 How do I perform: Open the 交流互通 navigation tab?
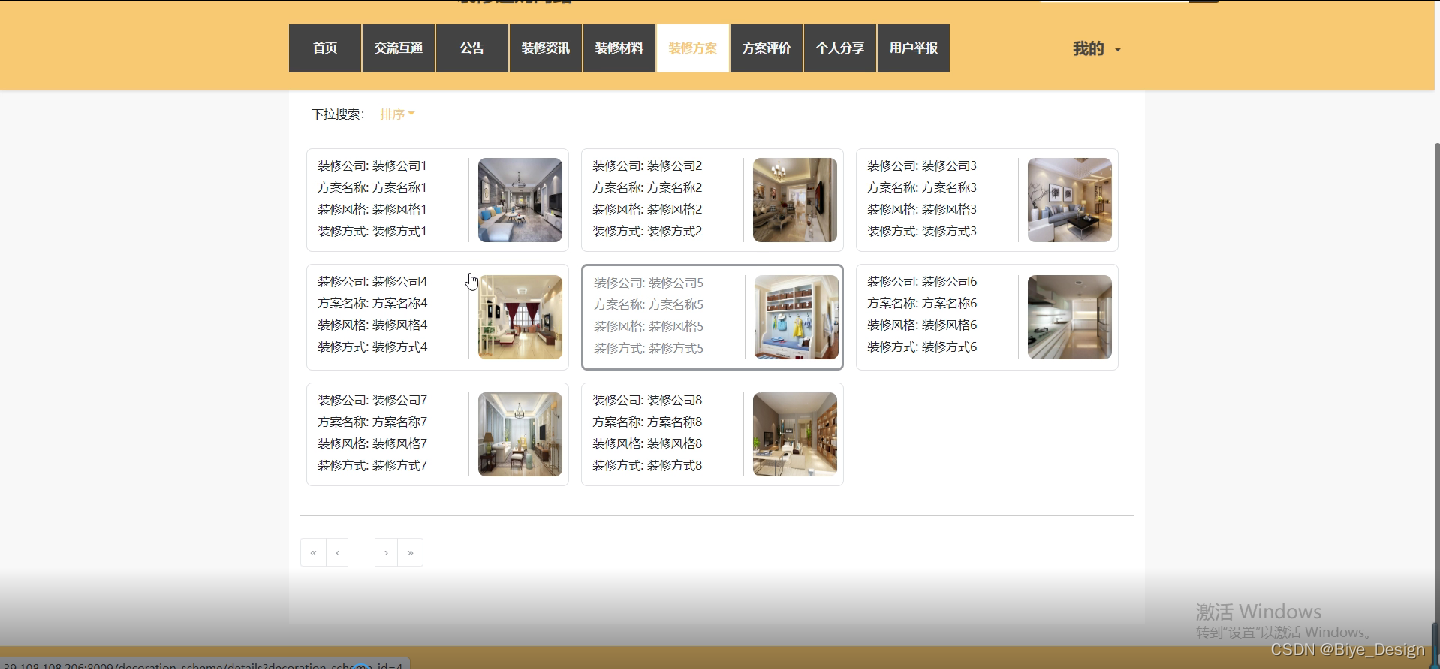coord(398,48)
